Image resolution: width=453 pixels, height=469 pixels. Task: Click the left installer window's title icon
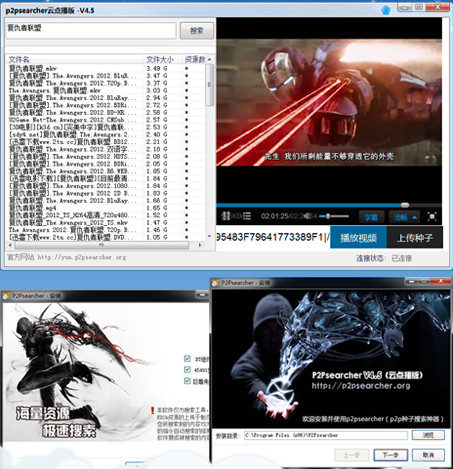[6, 296]
